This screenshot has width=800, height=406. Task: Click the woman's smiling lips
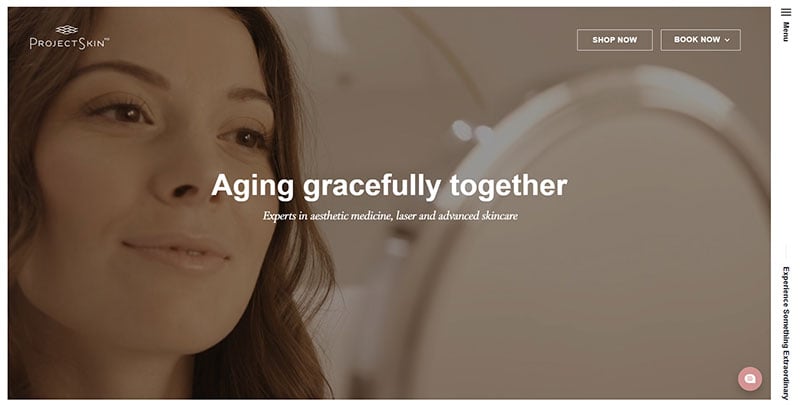point(176,251)
